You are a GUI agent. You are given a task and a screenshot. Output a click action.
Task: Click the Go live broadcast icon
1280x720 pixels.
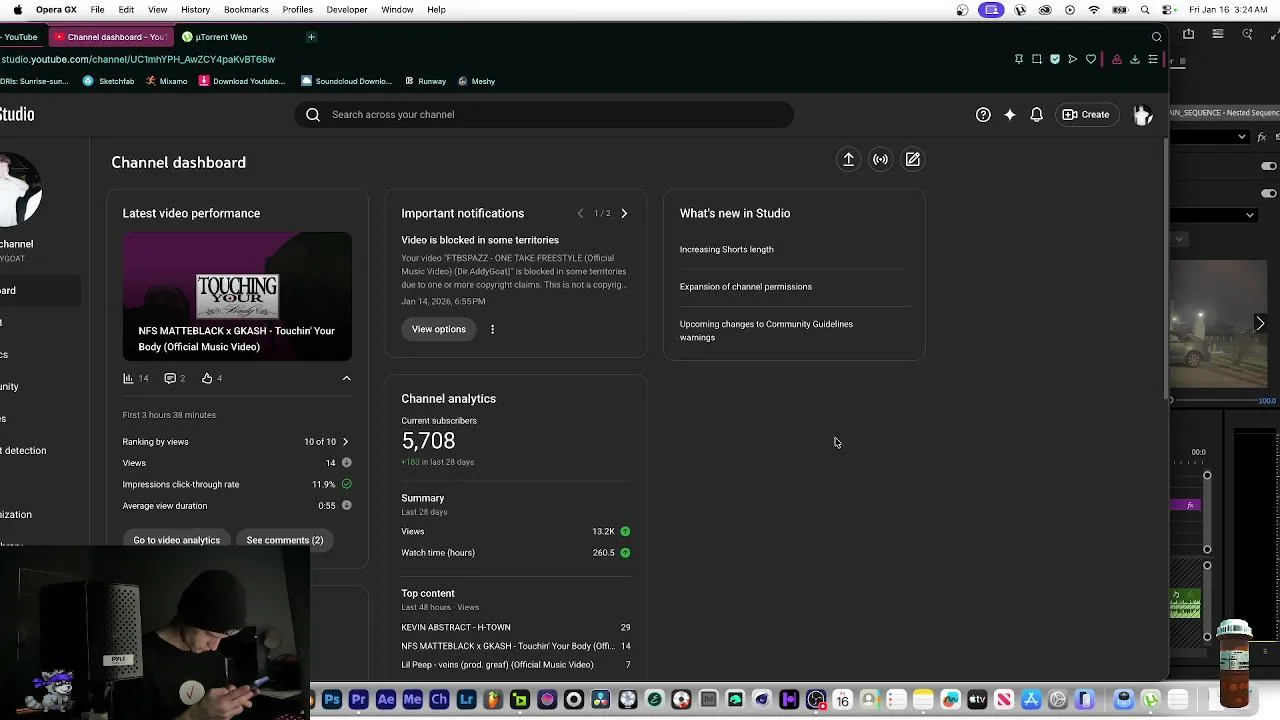click(880, 160)
